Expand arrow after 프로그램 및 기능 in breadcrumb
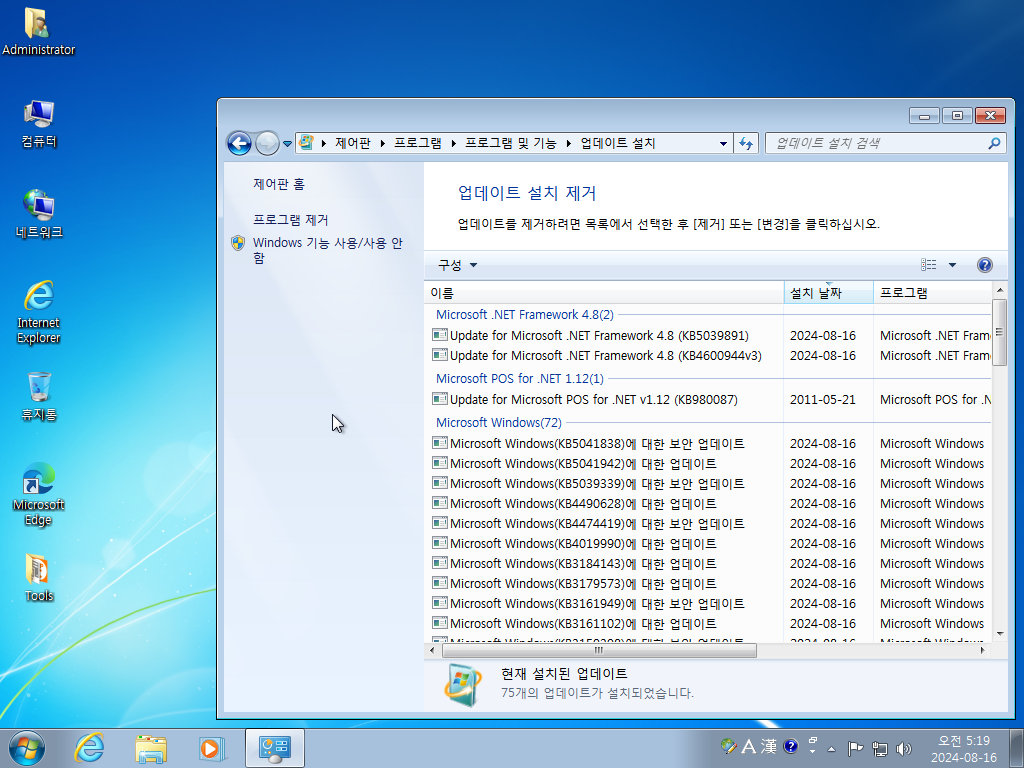 coord(569,143)
